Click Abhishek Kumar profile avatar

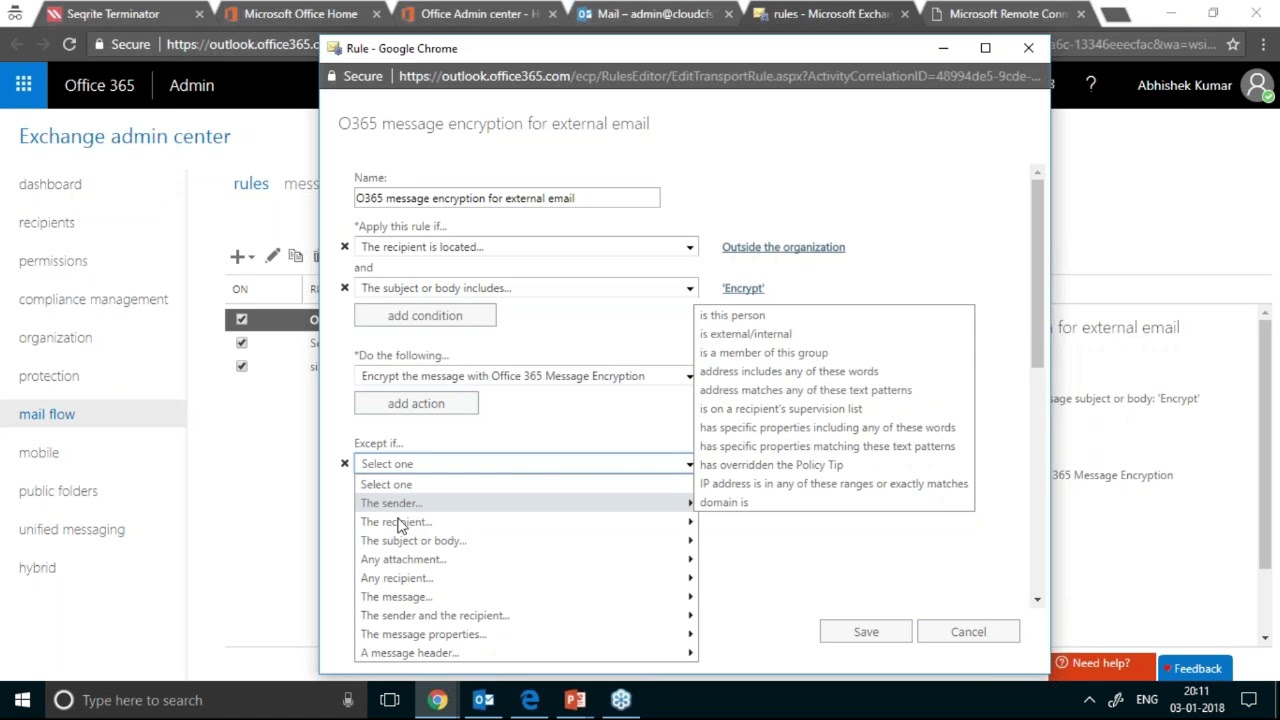pyautogui.click(x=1257, y=85)
